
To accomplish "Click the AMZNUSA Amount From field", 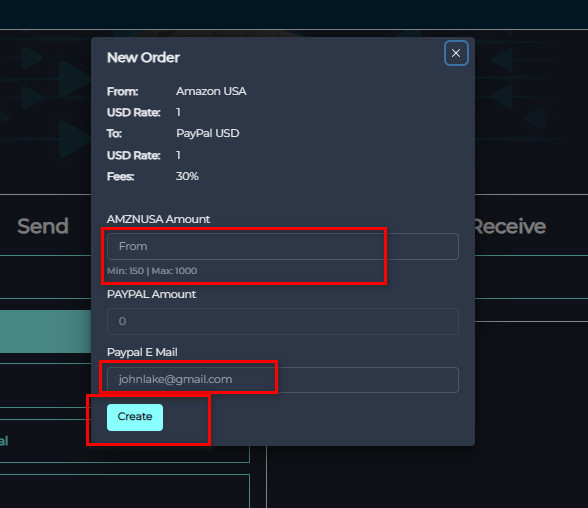I will tap(282, 246).
